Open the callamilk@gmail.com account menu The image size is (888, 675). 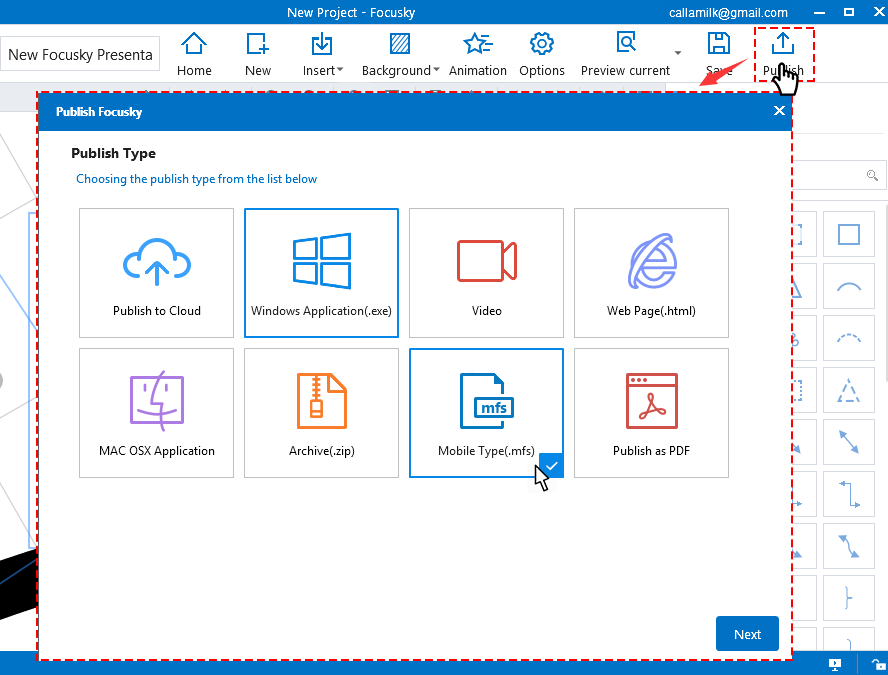(x=728, y=12)
